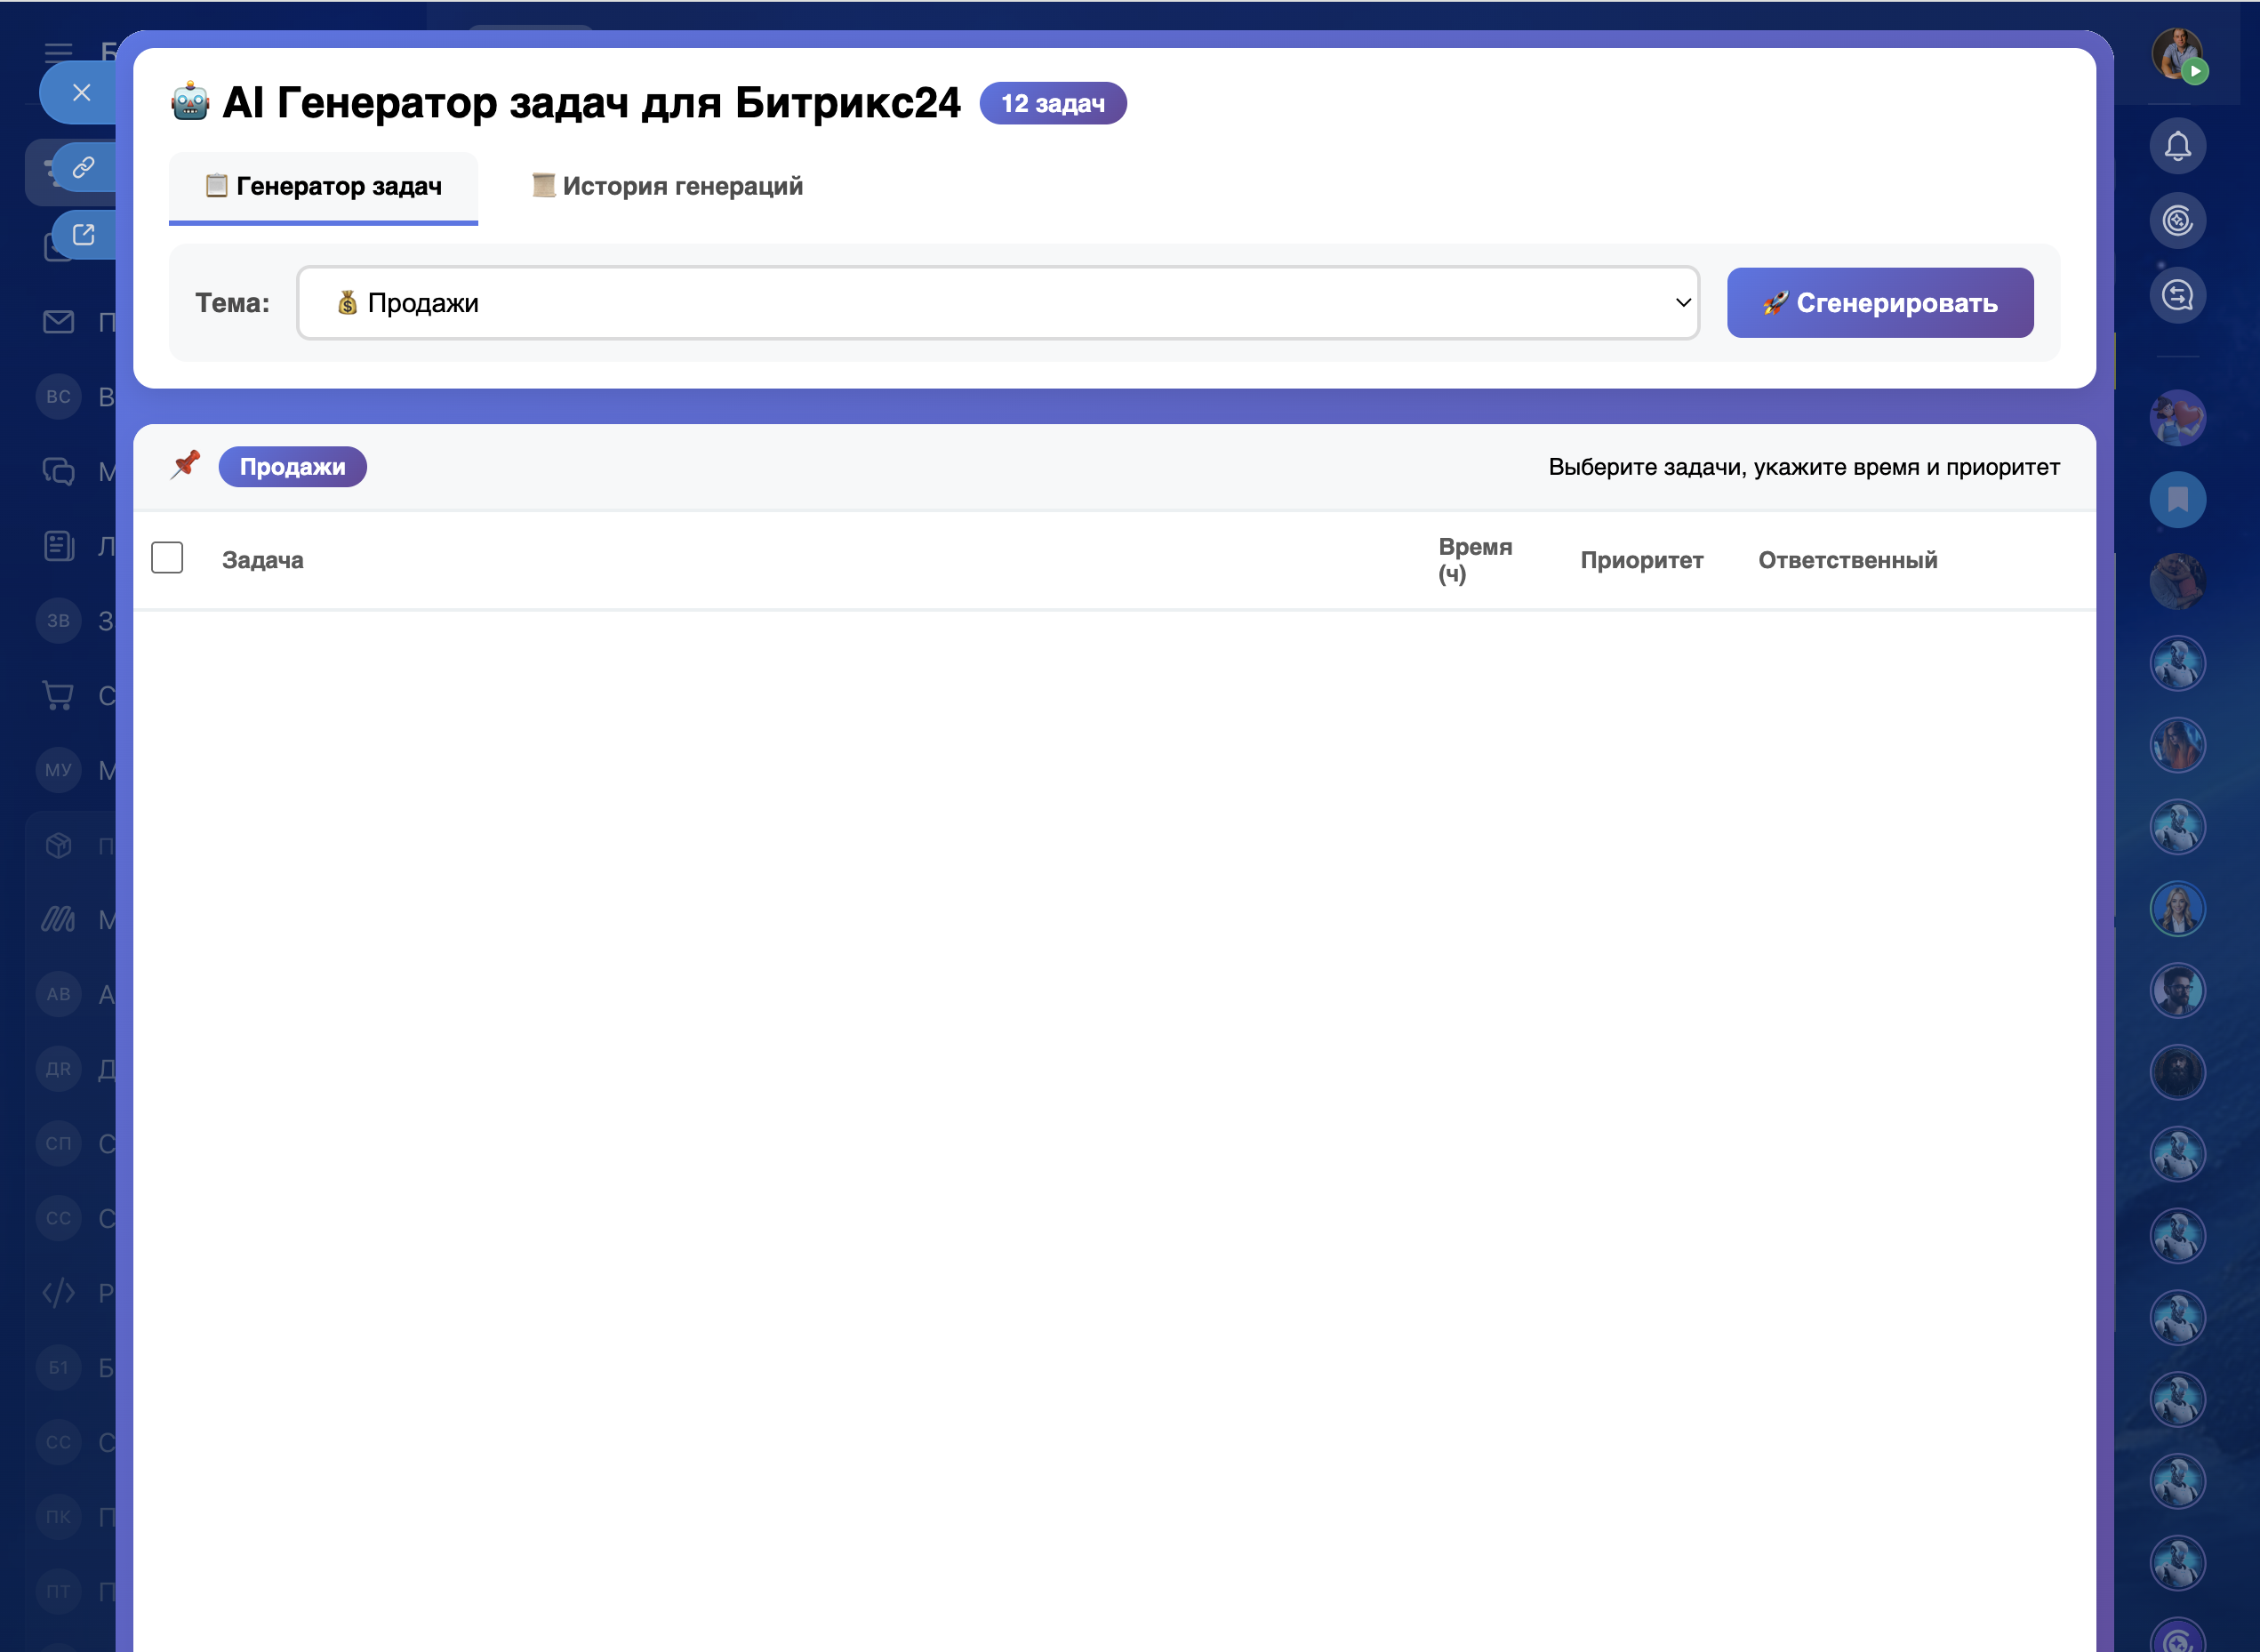Click the Продажи tag pill
Viewport: 2260px width, 1652px height.
click(292, 467)
